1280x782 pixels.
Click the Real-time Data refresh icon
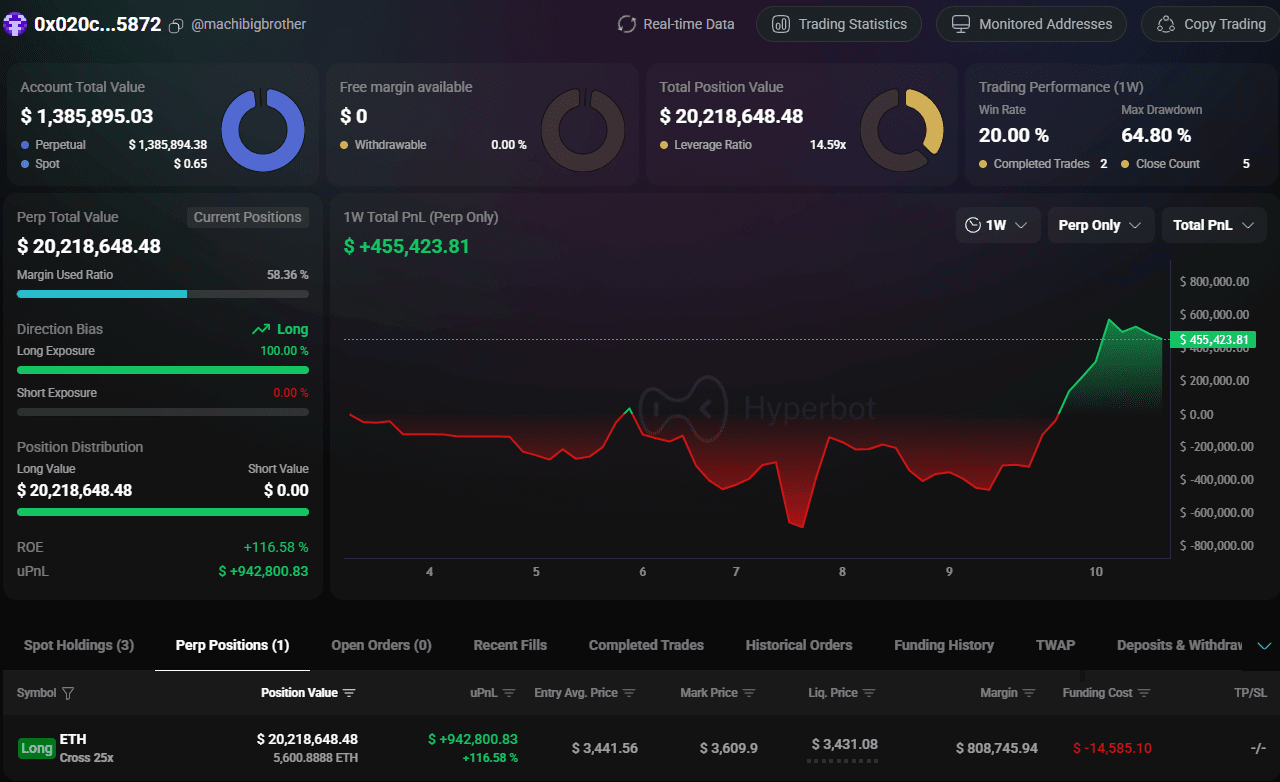627,24
